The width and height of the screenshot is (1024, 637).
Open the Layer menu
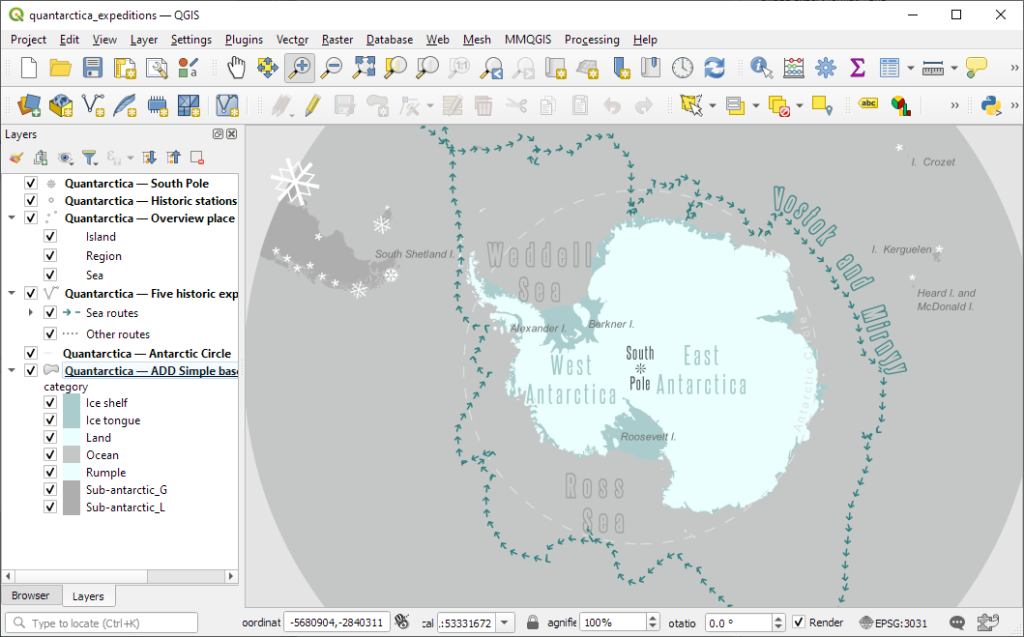tap(144, 40)
